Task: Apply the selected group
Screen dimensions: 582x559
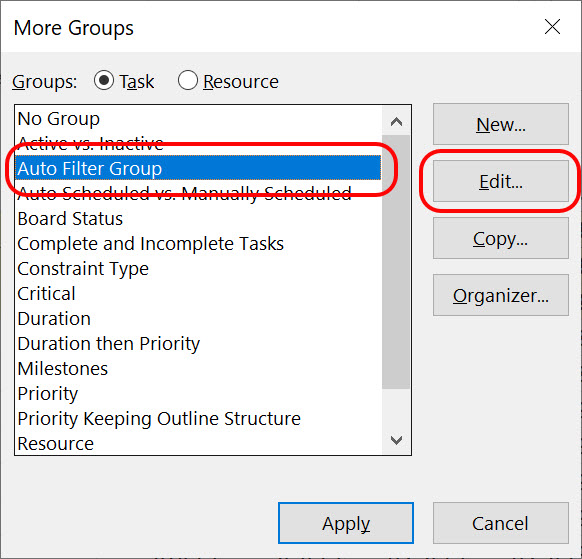Action: point(346,523)
